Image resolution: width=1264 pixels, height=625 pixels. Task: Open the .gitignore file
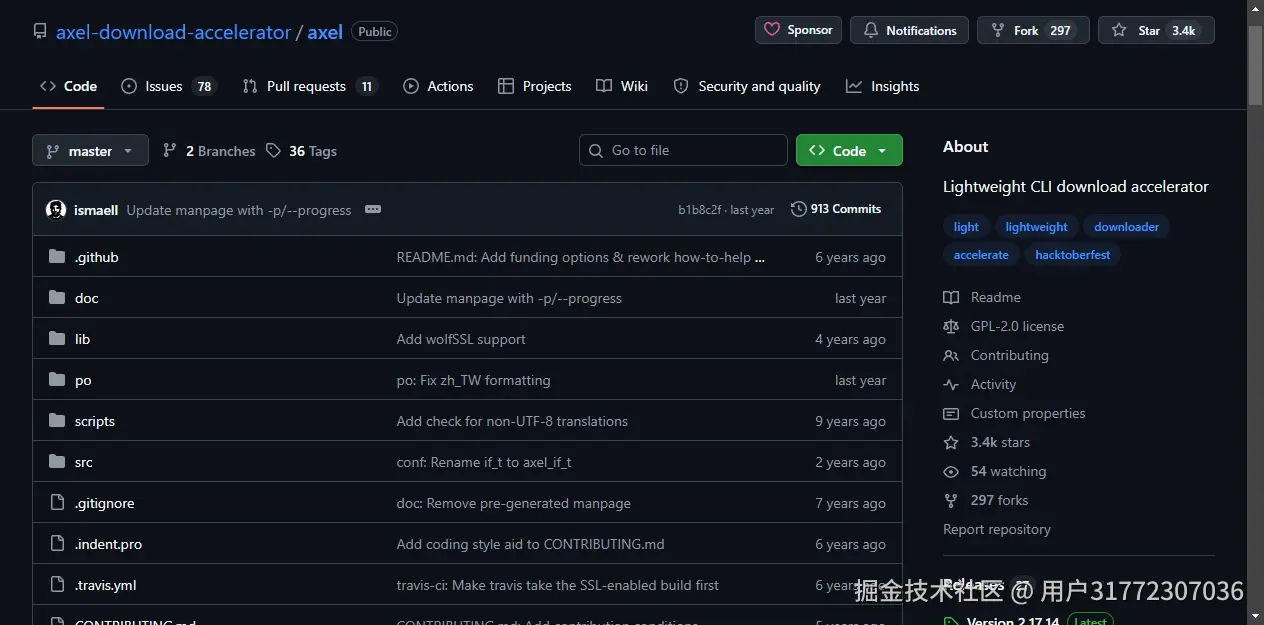pos(105,503)
